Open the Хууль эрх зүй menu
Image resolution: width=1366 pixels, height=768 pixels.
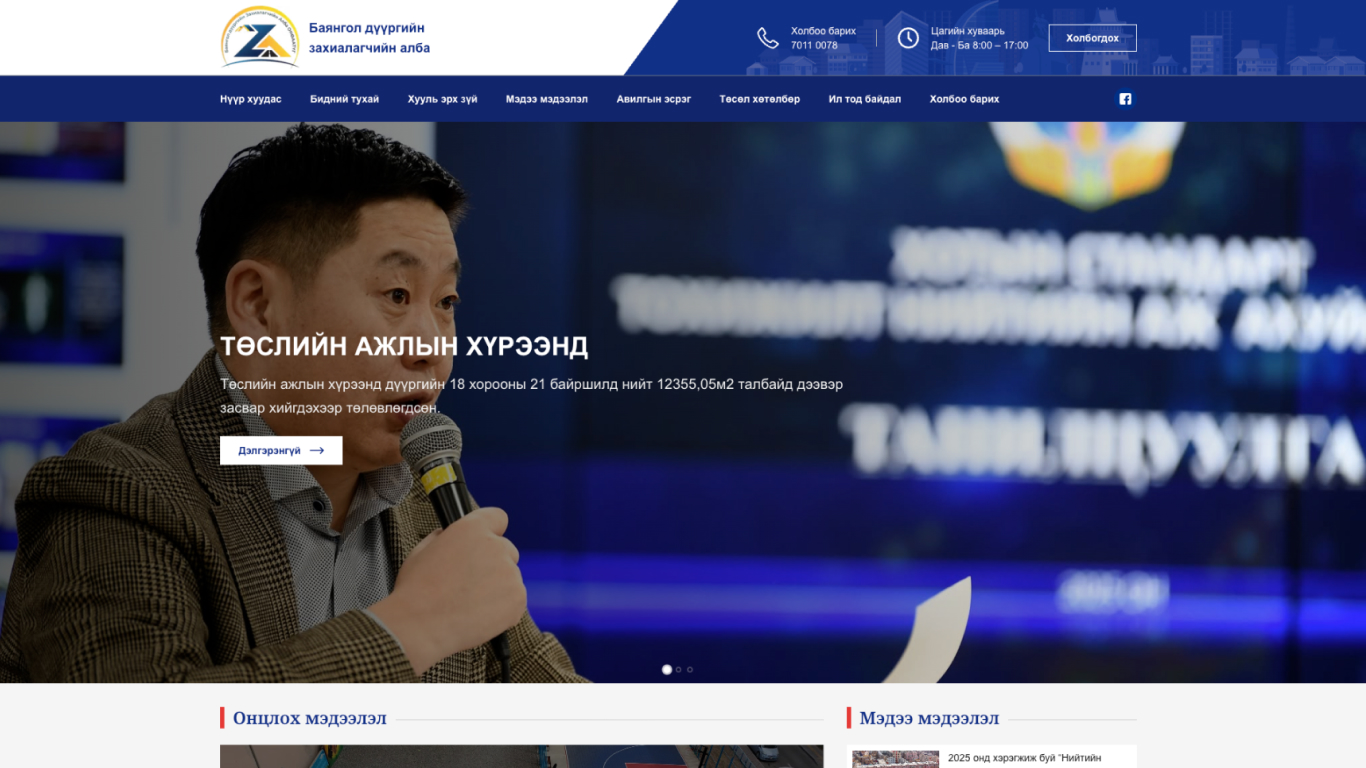(442, 99)
